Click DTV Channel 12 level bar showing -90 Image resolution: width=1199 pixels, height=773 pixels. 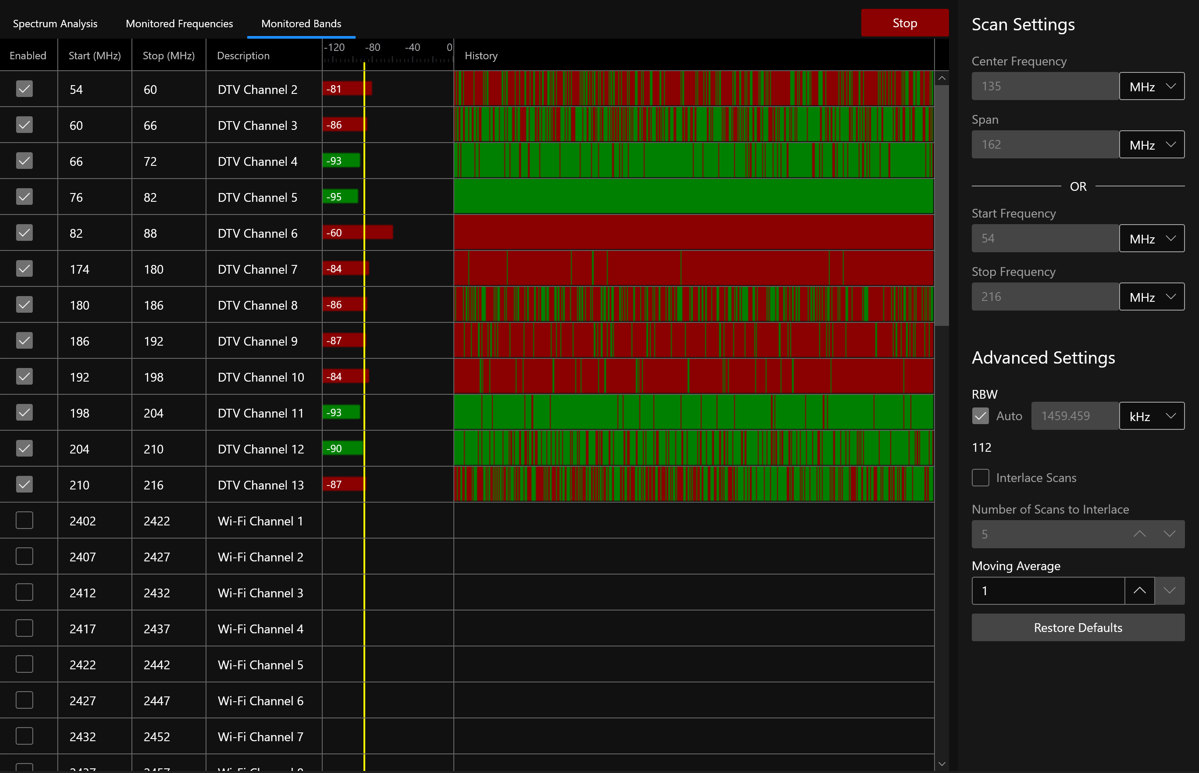[x=343, y=448]
